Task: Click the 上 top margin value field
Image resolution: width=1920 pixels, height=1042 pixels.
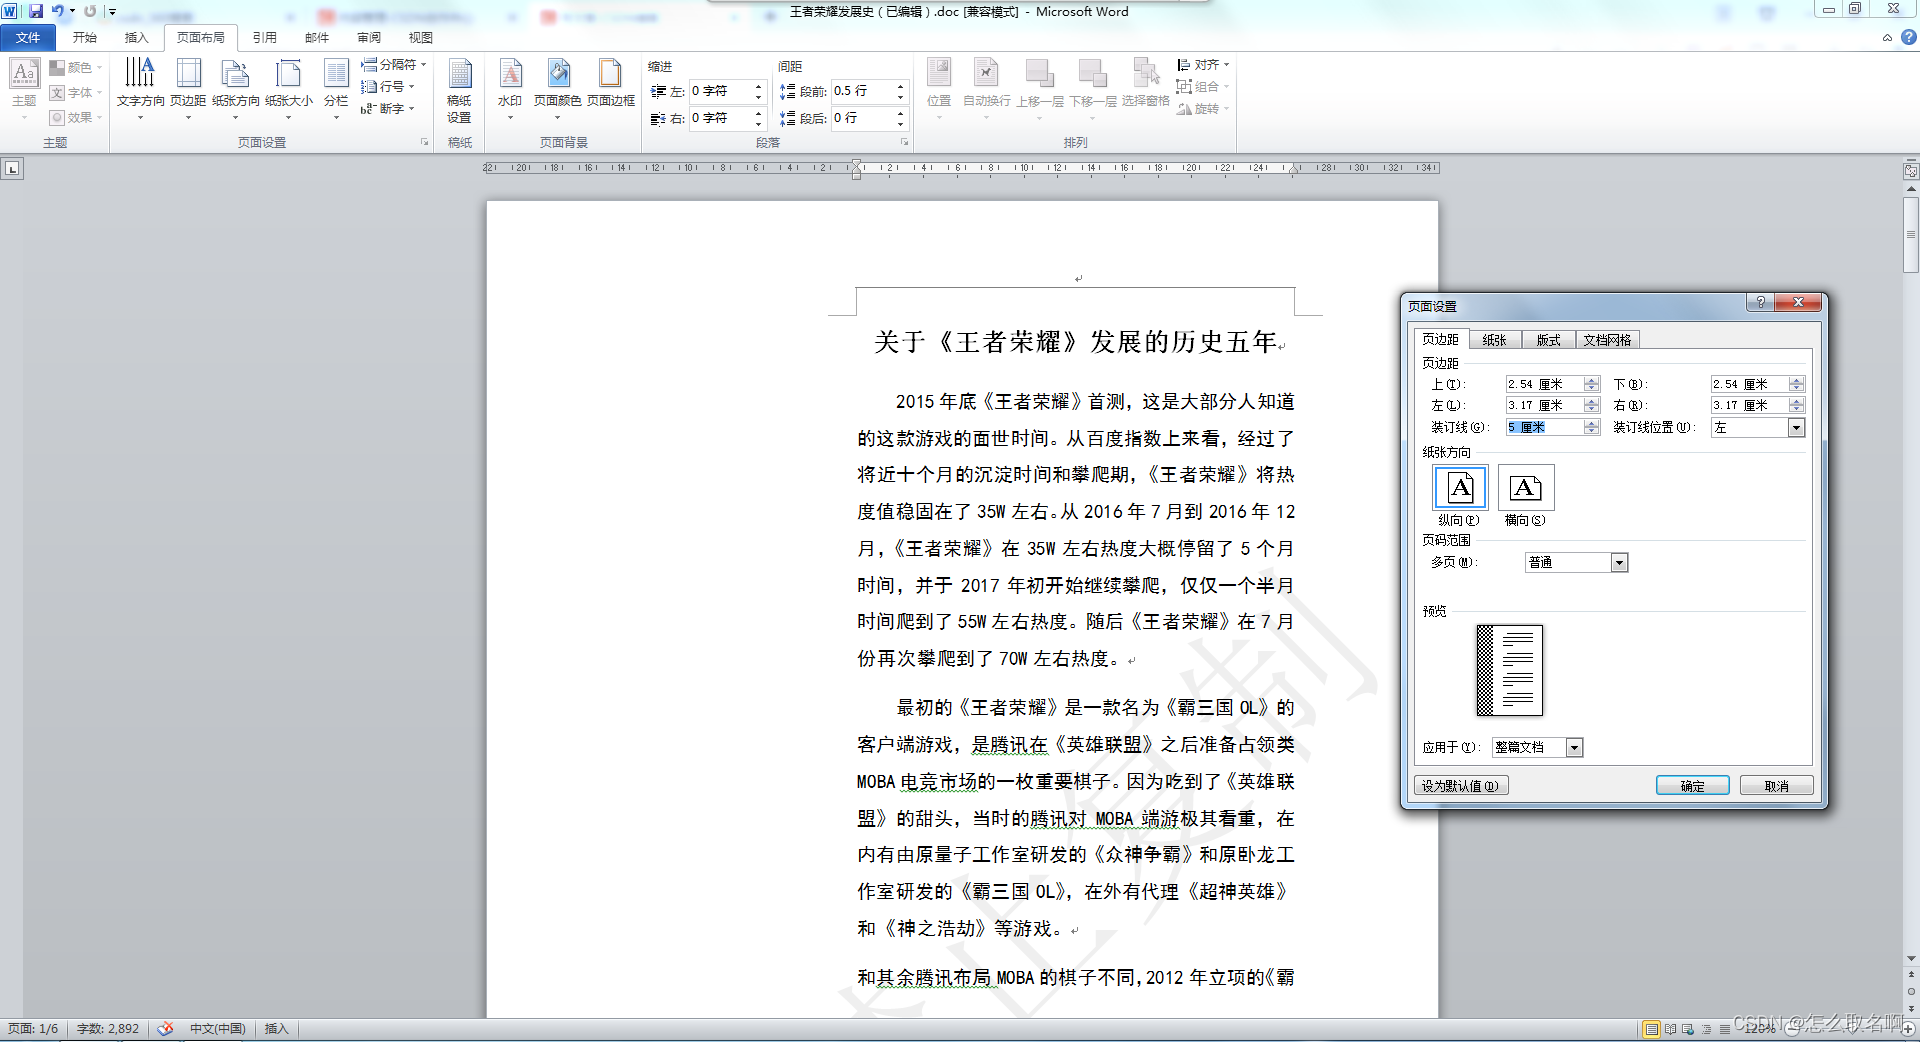Action: [x=1544, y=384]
